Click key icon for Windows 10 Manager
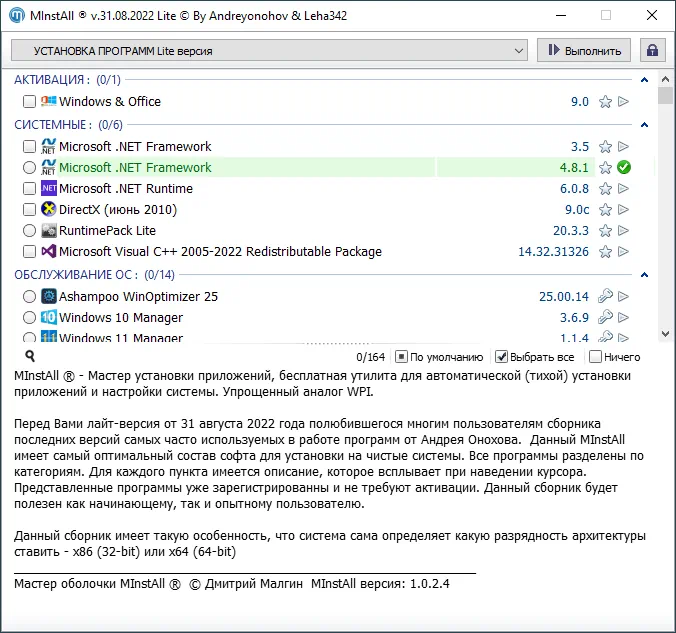Image resolution: width=676 pixels, height=633 pixels. click(605, 317)
